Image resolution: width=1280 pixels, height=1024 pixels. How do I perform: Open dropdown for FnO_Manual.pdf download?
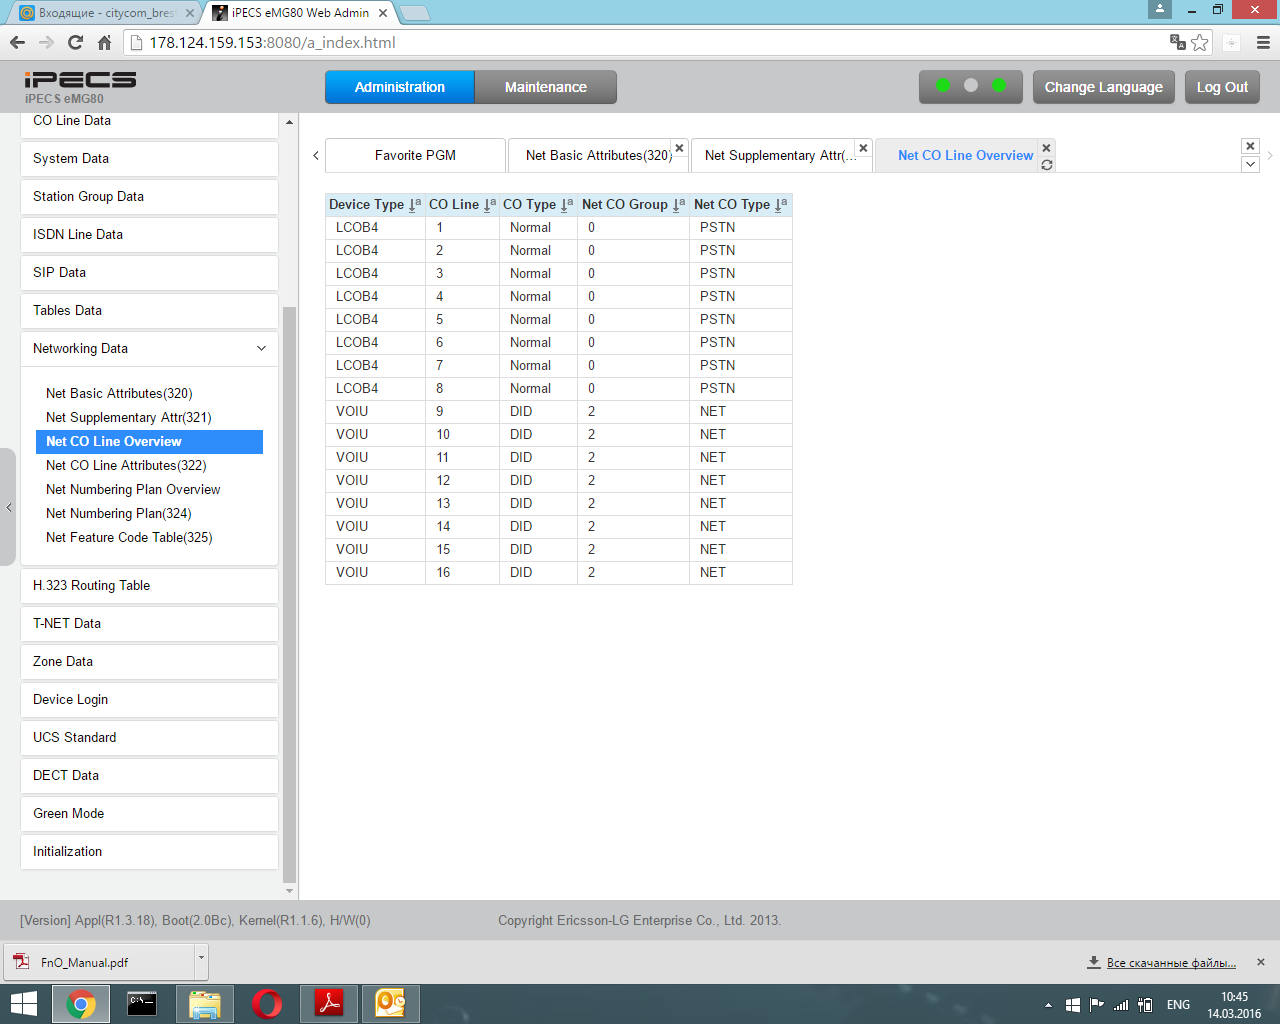click(201, 958)
